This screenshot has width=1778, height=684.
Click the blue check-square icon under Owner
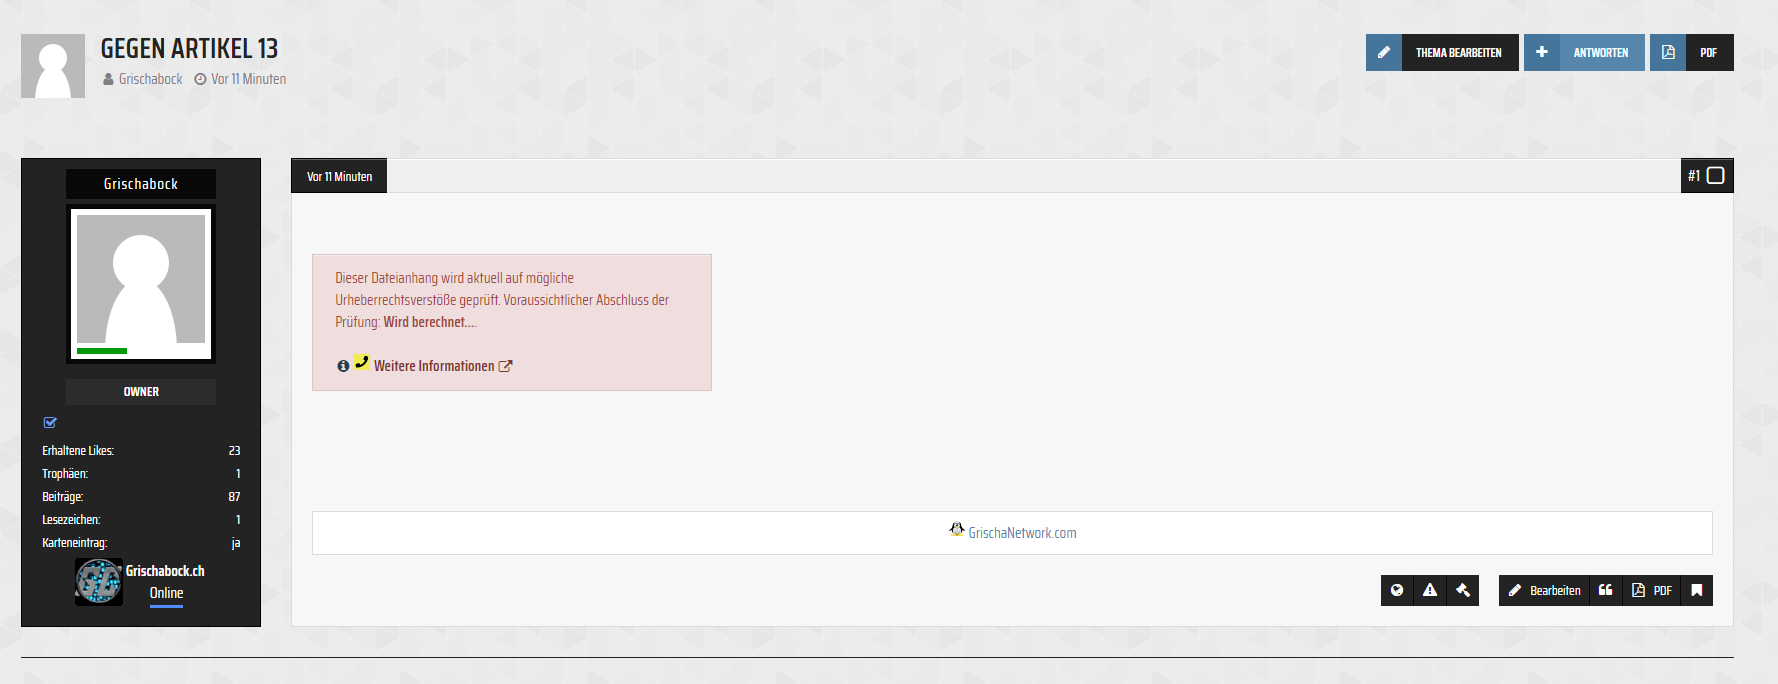50,423
